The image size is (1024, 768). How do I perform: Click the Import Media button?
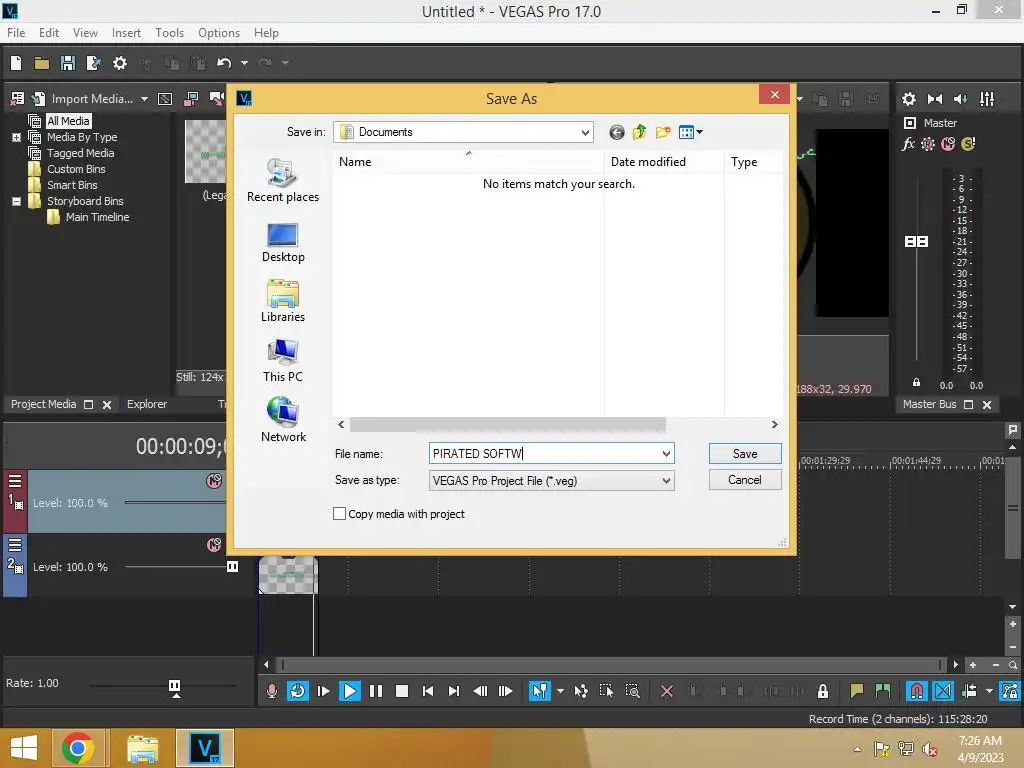(x=82, y=99)
